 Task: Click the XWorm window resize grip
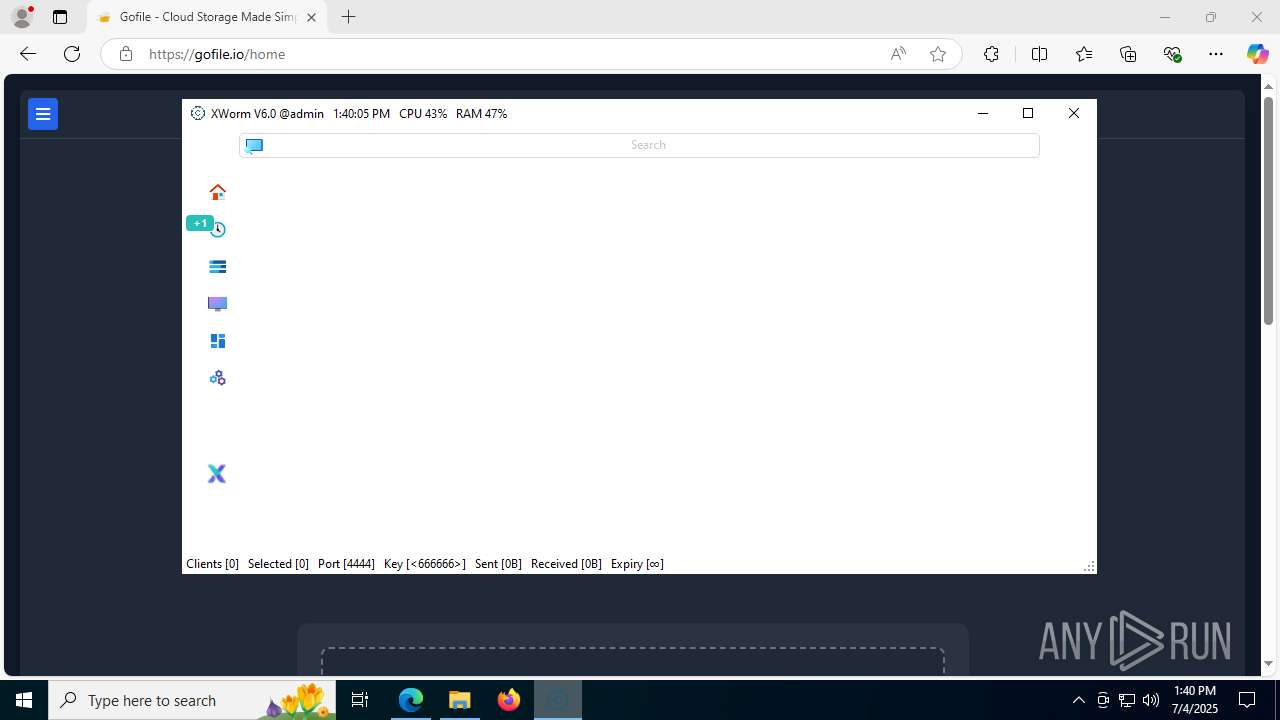point(1089,567)
